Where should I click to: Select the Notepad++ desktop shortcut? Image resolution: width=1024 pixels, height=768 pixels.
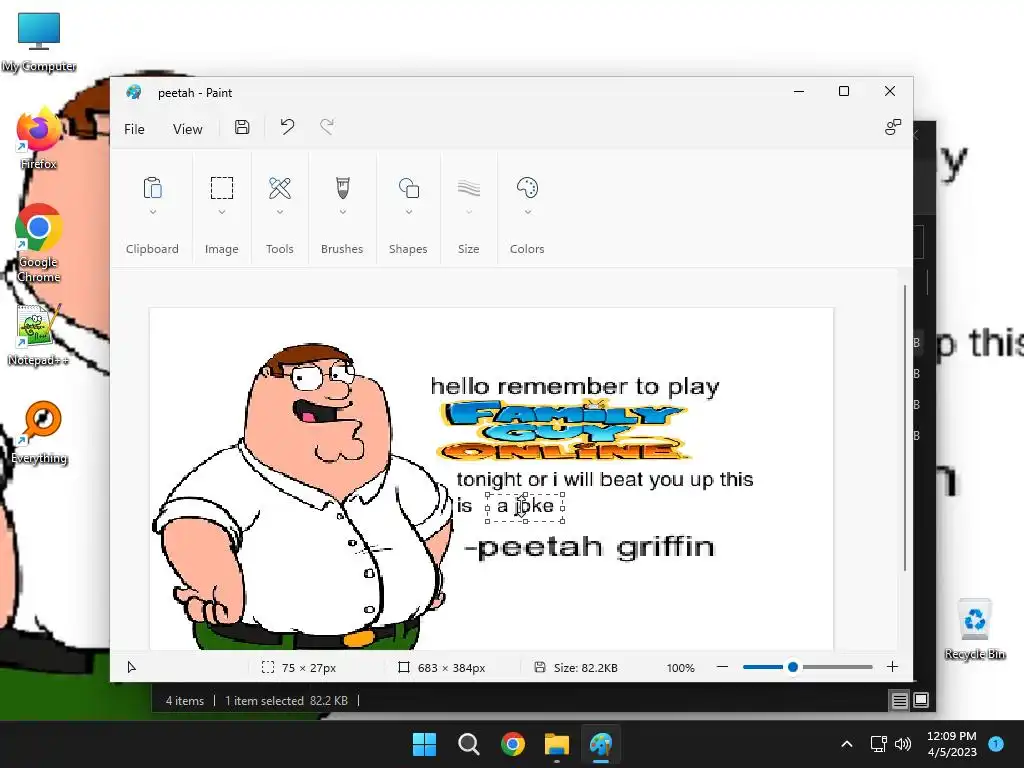point(38,335)
